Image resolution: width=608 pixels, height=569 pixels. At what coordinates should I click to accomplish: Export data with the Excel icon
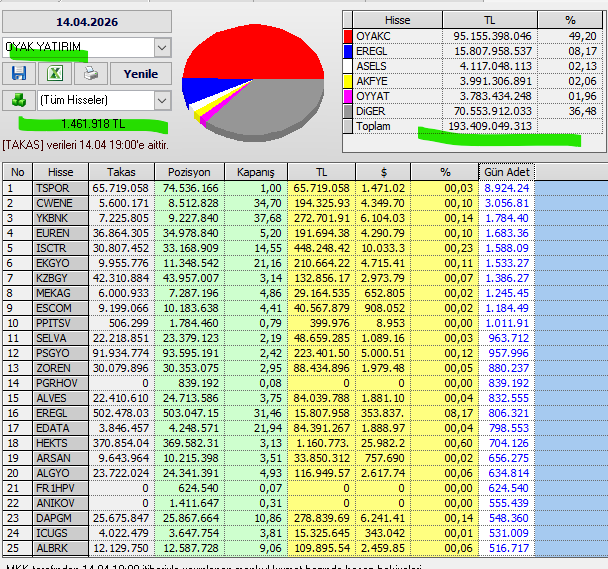[55, 73]
